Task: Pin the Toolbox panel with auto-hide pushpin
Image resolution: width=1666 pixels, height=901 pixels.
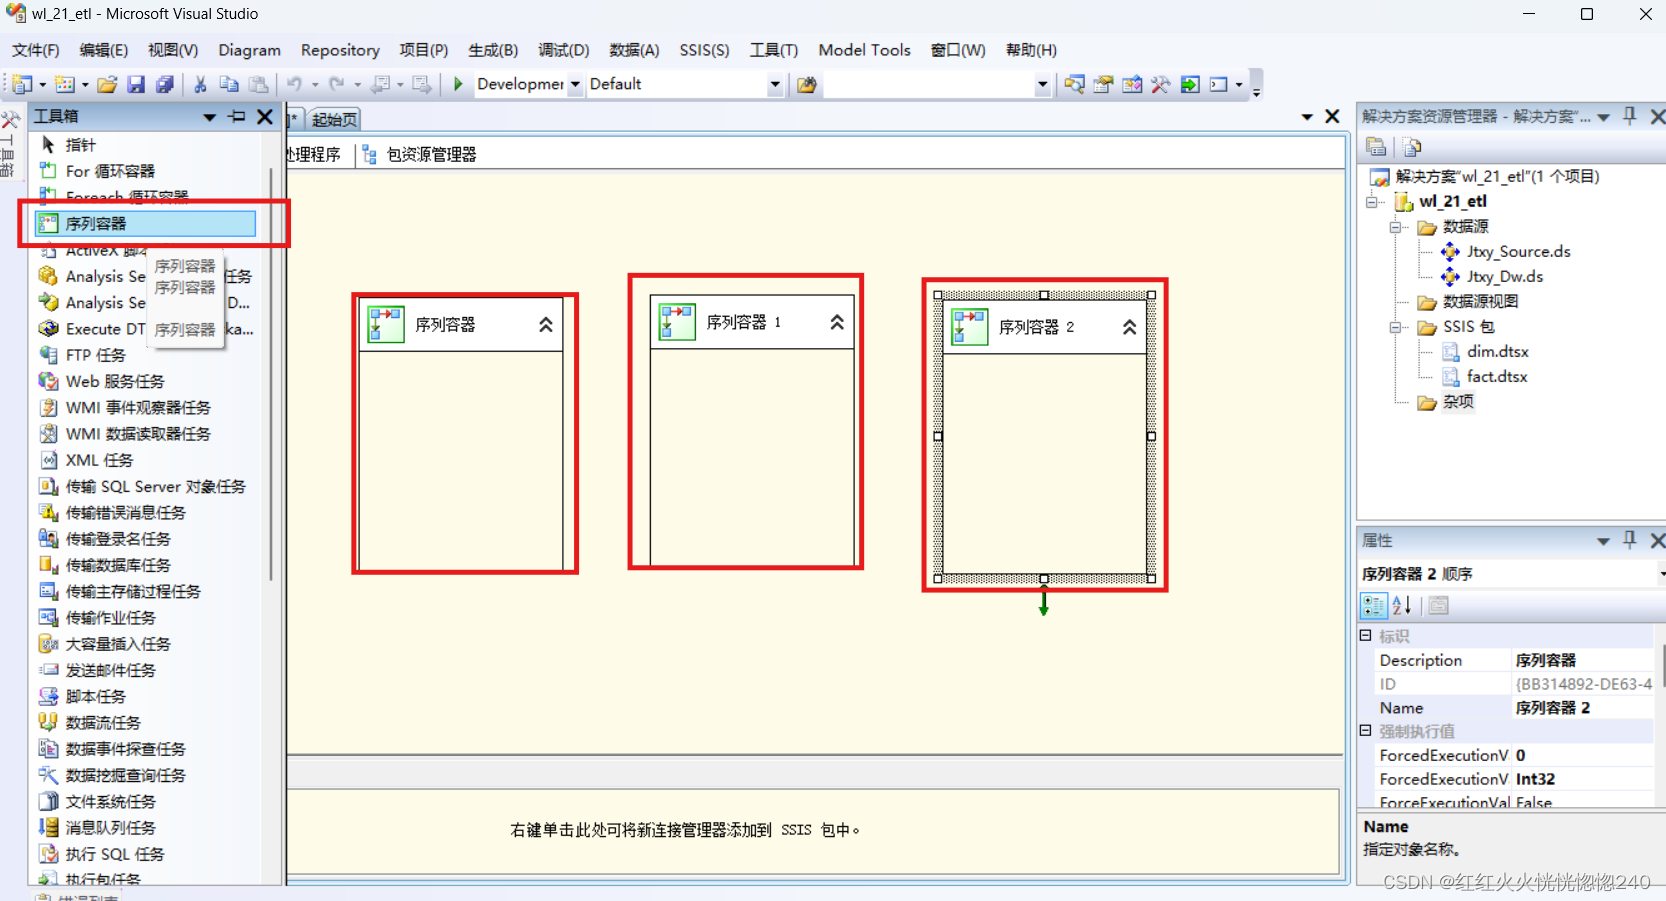Action: [x=237, y=117]
